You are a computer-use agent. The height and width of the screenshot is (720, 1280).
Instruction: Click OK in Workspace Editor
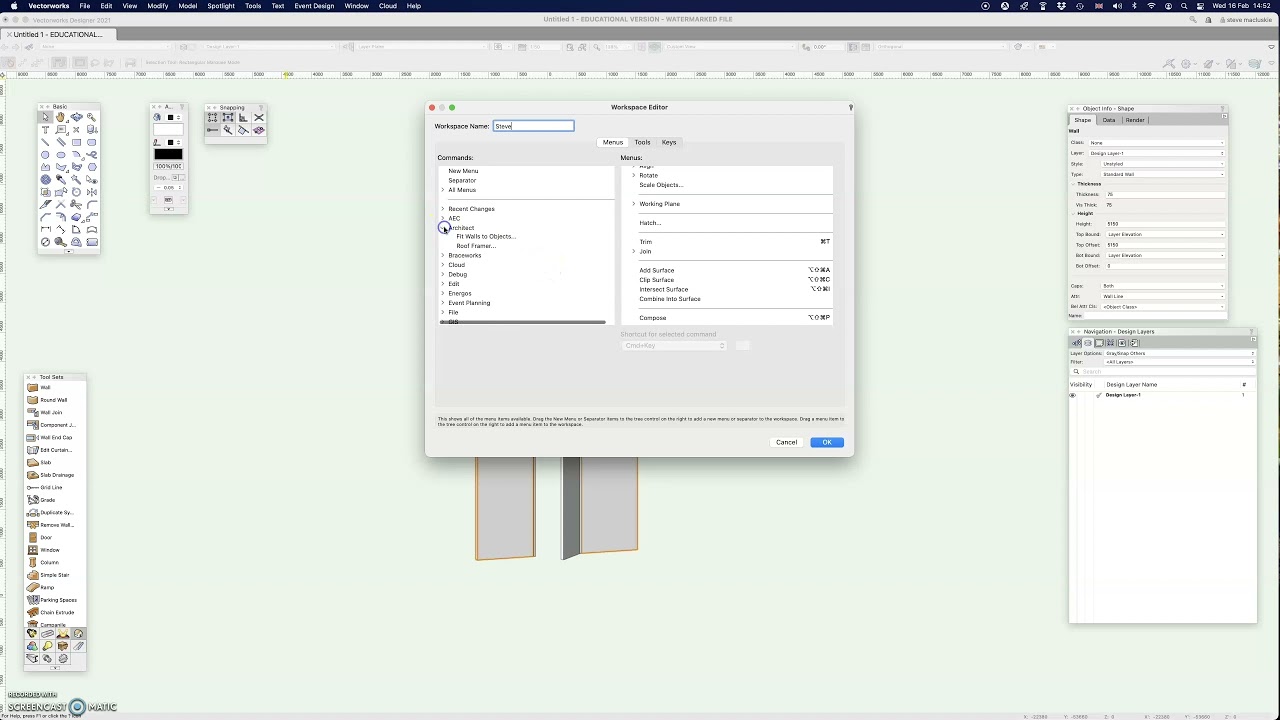[827, 442]
